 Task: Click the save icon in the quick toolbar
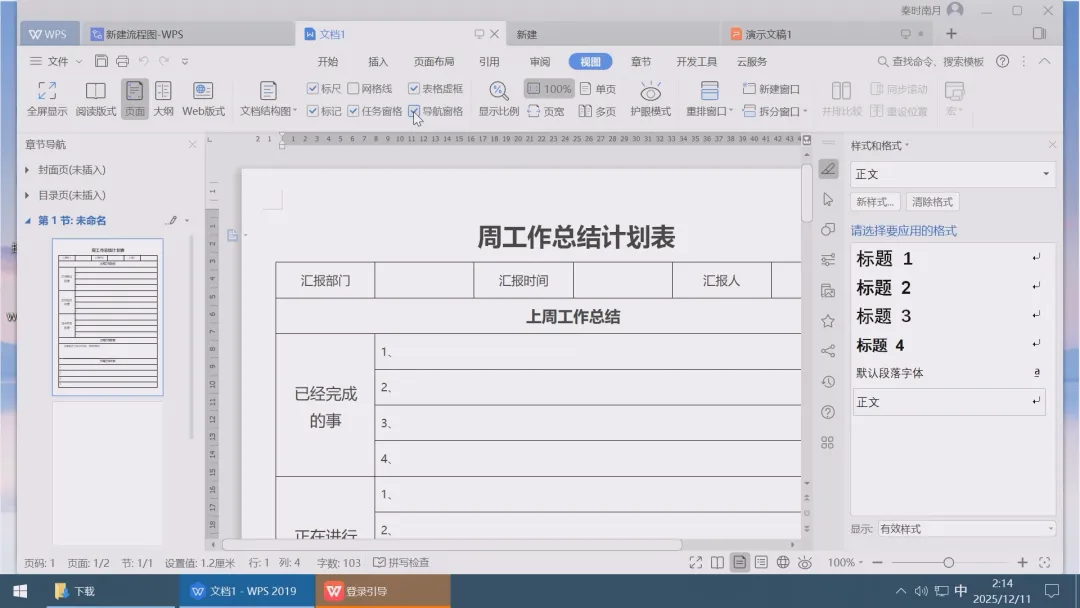pyautogui.click(x=101, y=61)
